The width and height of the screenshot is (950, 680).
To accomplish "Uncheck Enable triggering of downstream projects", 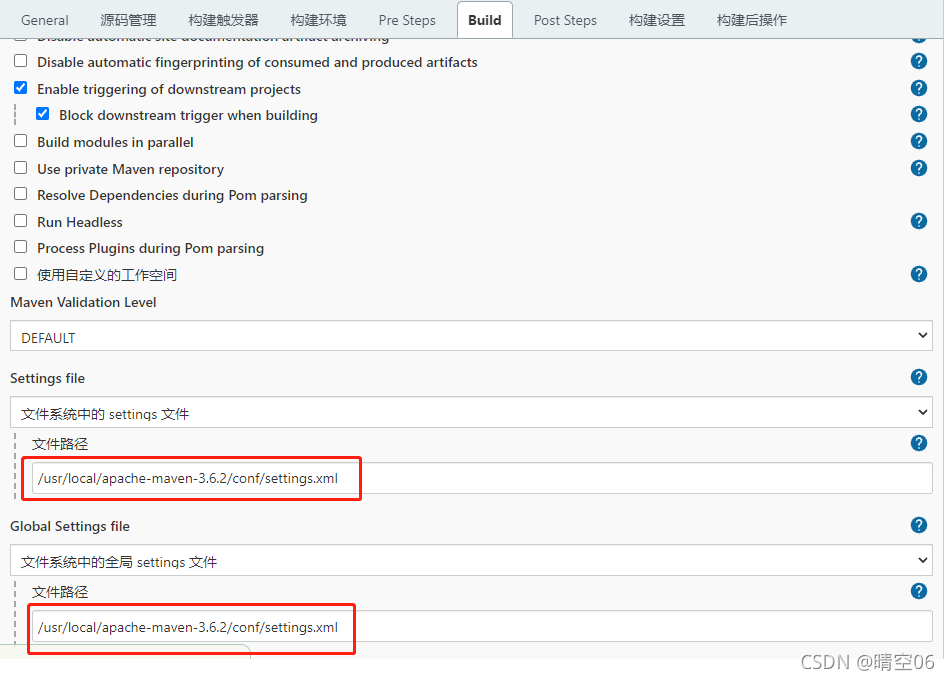I will 21,88.
